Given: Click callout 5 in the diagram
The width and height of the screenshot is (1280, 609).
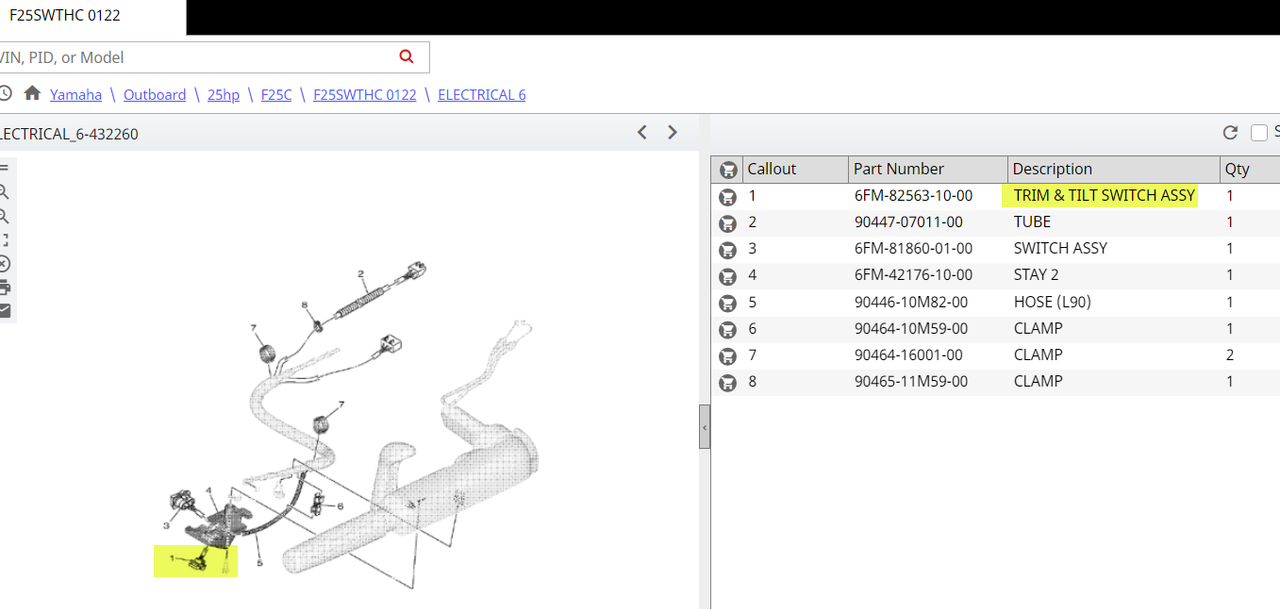Looking at the screenshot, I should [260, 563].
